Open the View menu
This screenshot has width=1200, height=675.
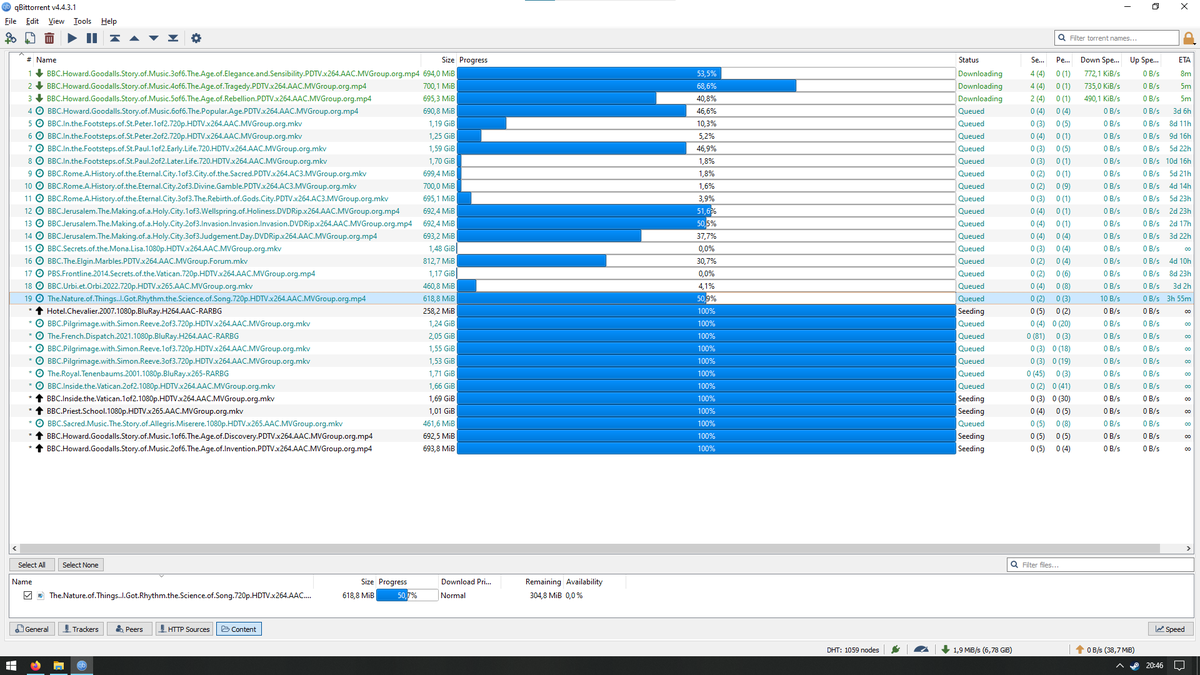[57, 21]
